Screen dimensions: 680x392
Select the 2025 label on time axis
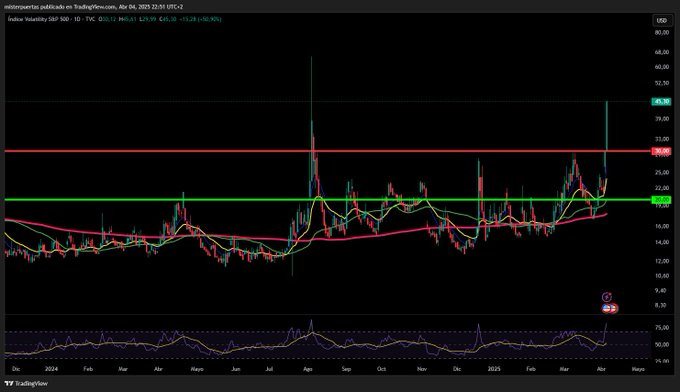[494, 369]
